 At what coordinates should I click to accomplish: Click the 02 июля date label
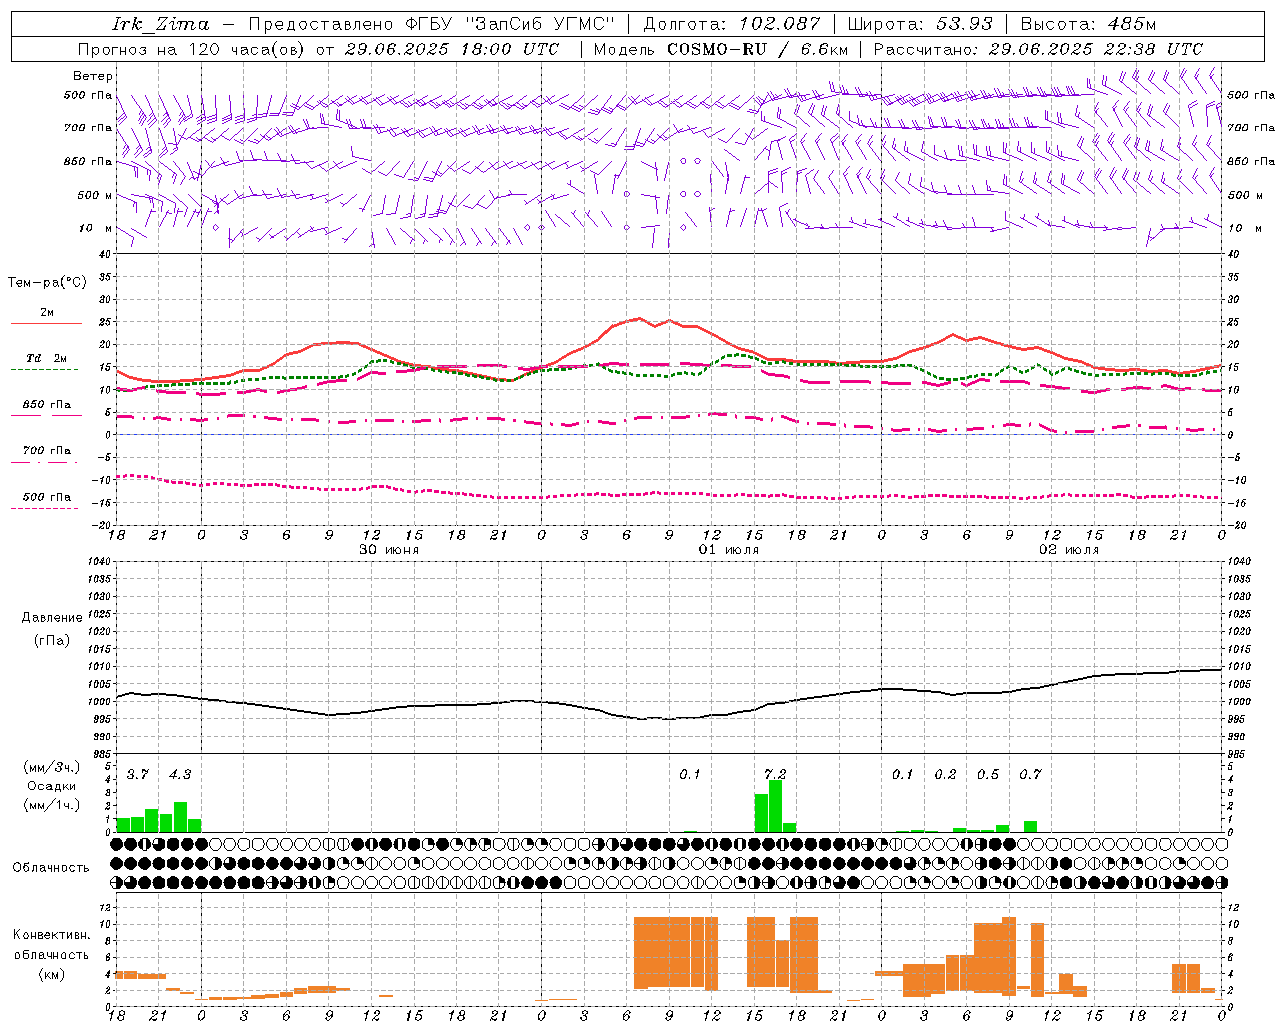point(1069,550)
